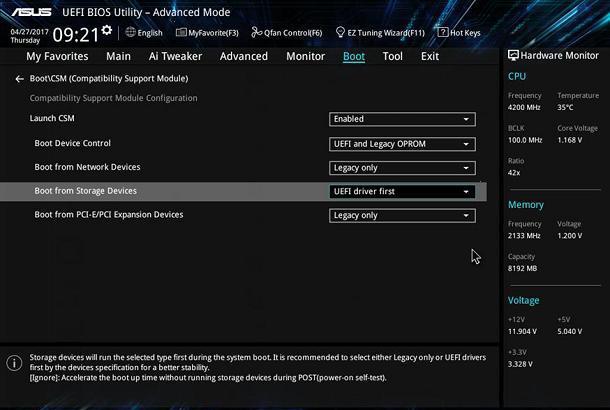
Task: Click the 100.0 MHz BCLK value
Action: (525, 140)
